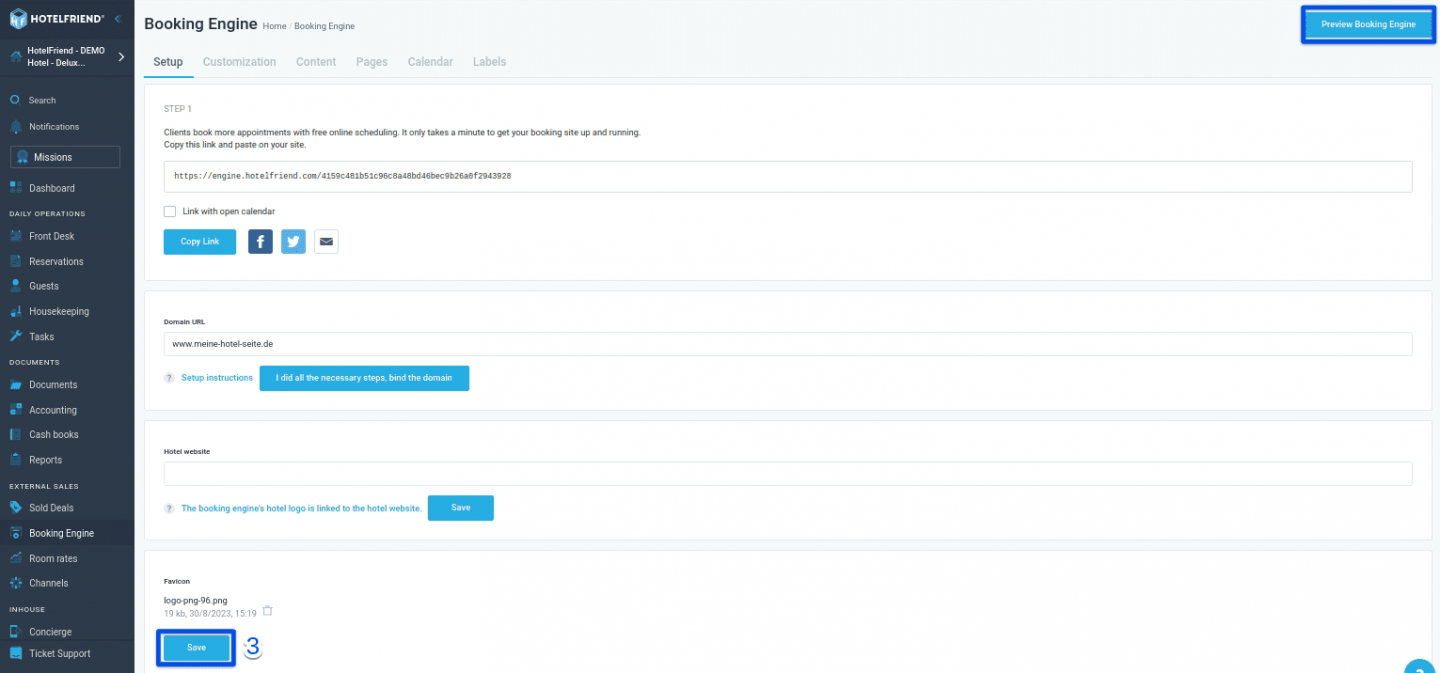This screenshot has height=673, width=1440.
Task: Share link via Twitter icon
Action: coord(293,242)
